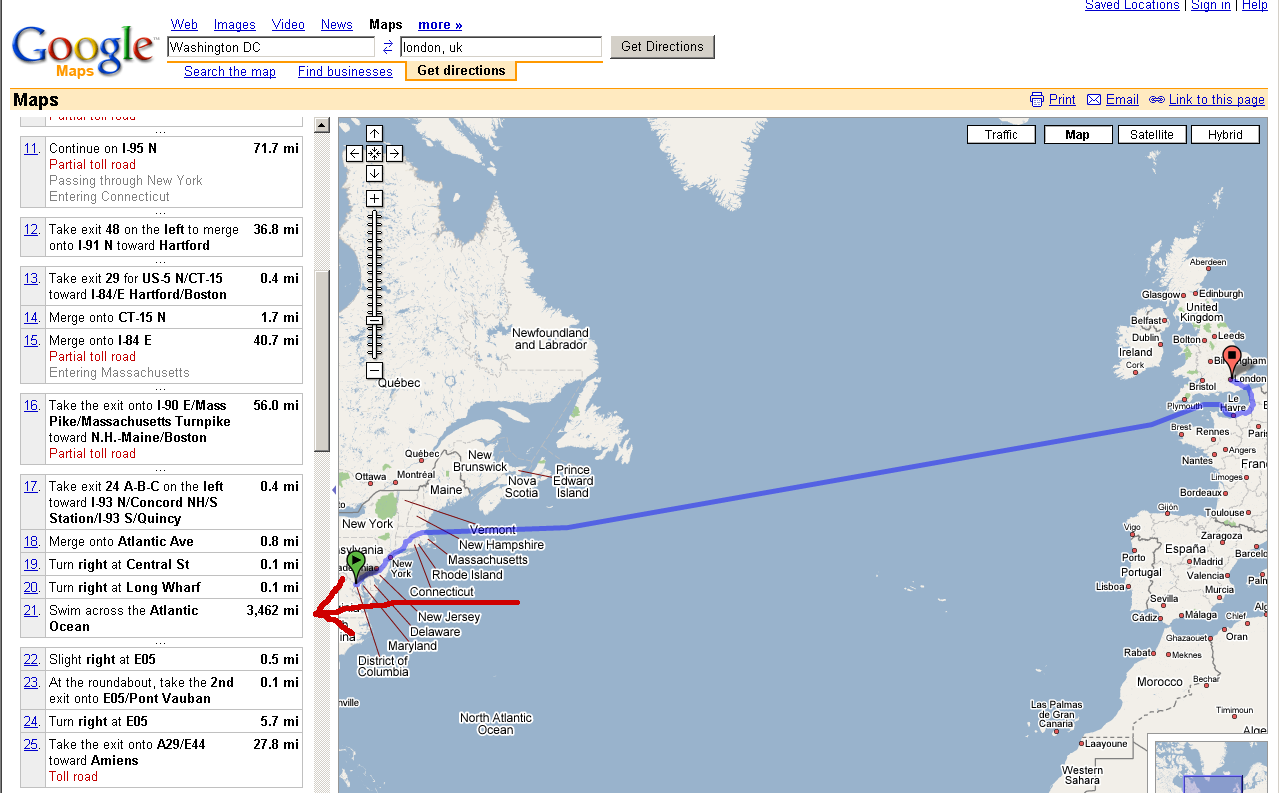This screenshot has height=793, width=1280.
Task: Click 'Merge onto CT-15 N' step text
Action: click(107, 318)
